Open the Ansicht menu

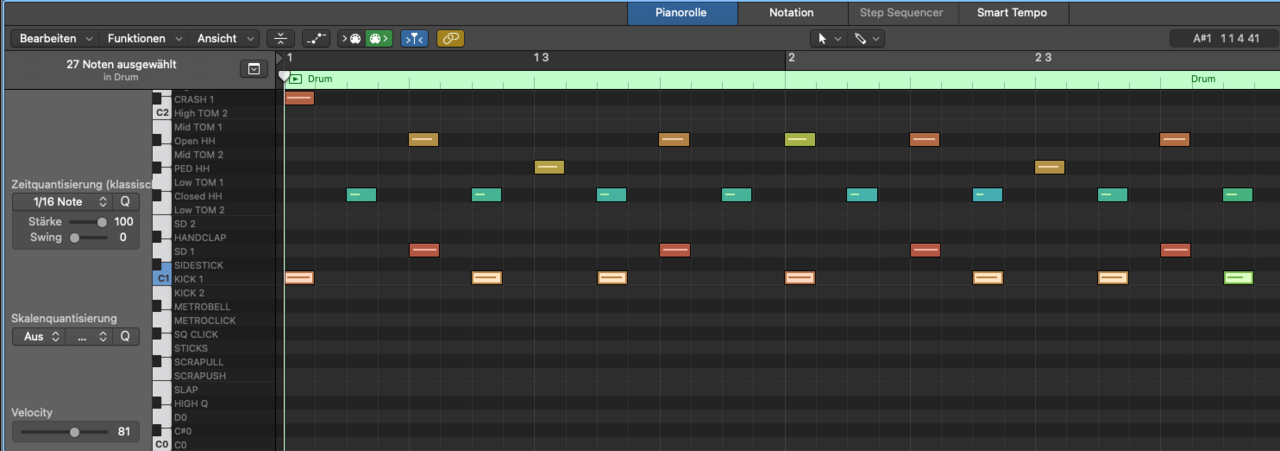(224, 39)
